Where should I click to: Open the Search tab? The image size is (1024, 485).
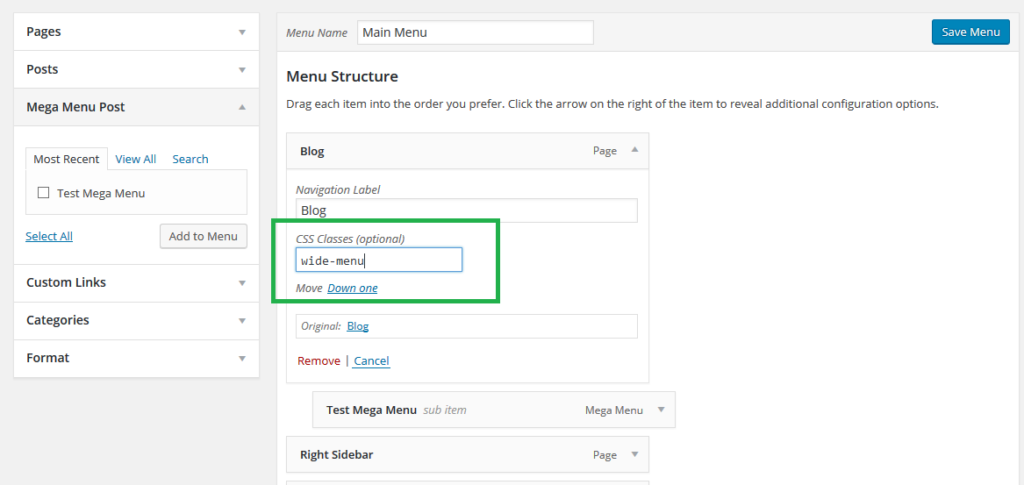(x=190, y=159)
